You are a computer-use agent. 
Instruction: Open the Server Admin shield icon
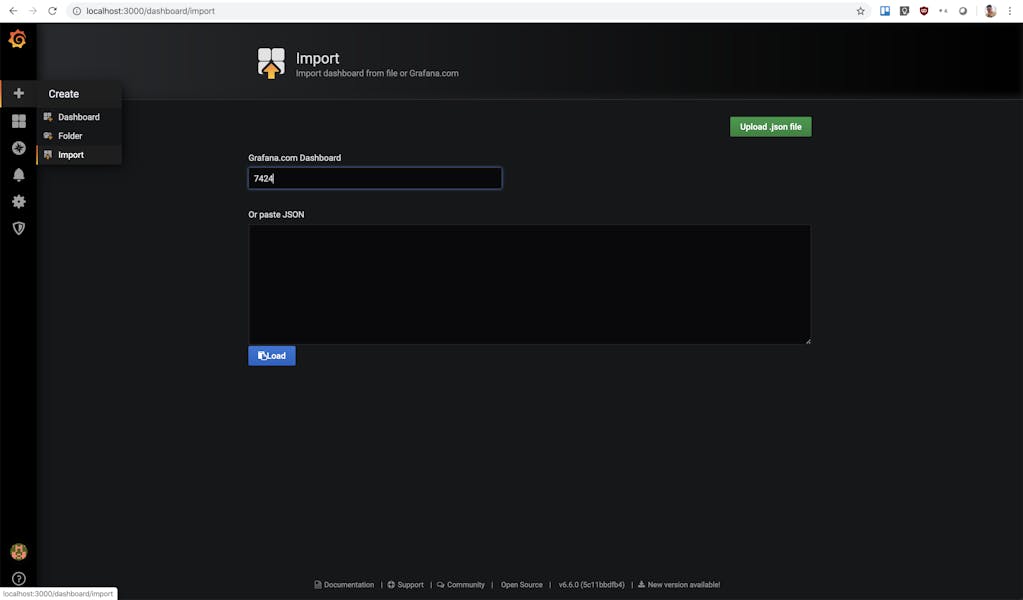coord(18,228)
